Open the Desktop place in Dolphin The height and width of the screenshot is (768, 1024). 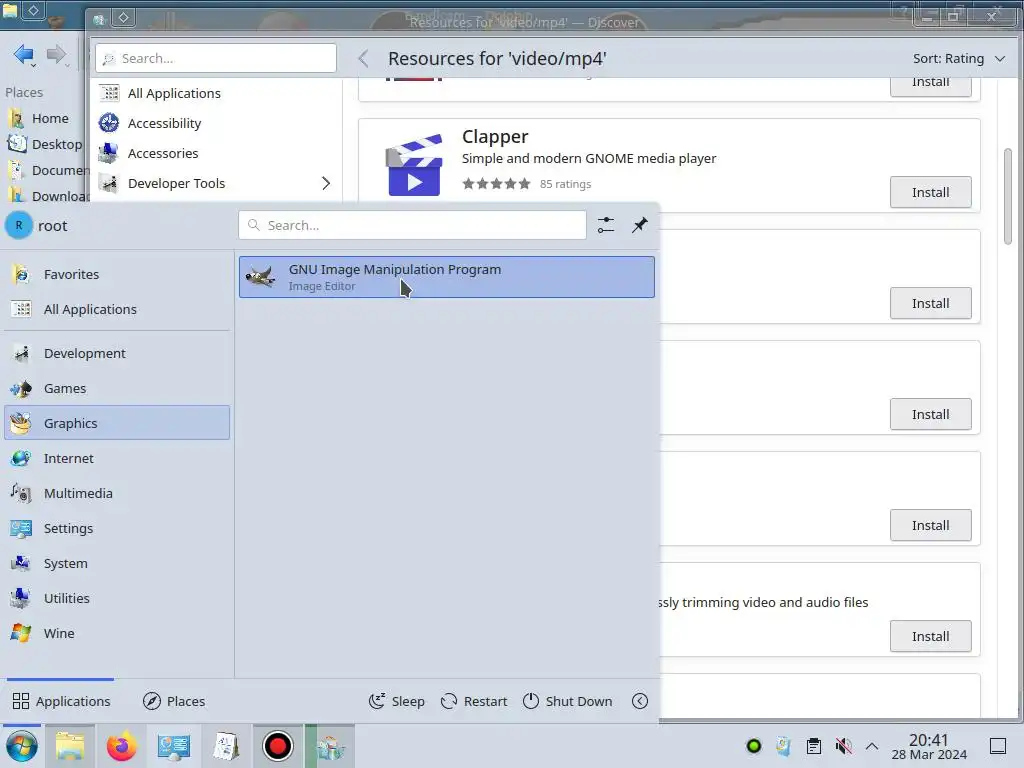click(43, 144)
